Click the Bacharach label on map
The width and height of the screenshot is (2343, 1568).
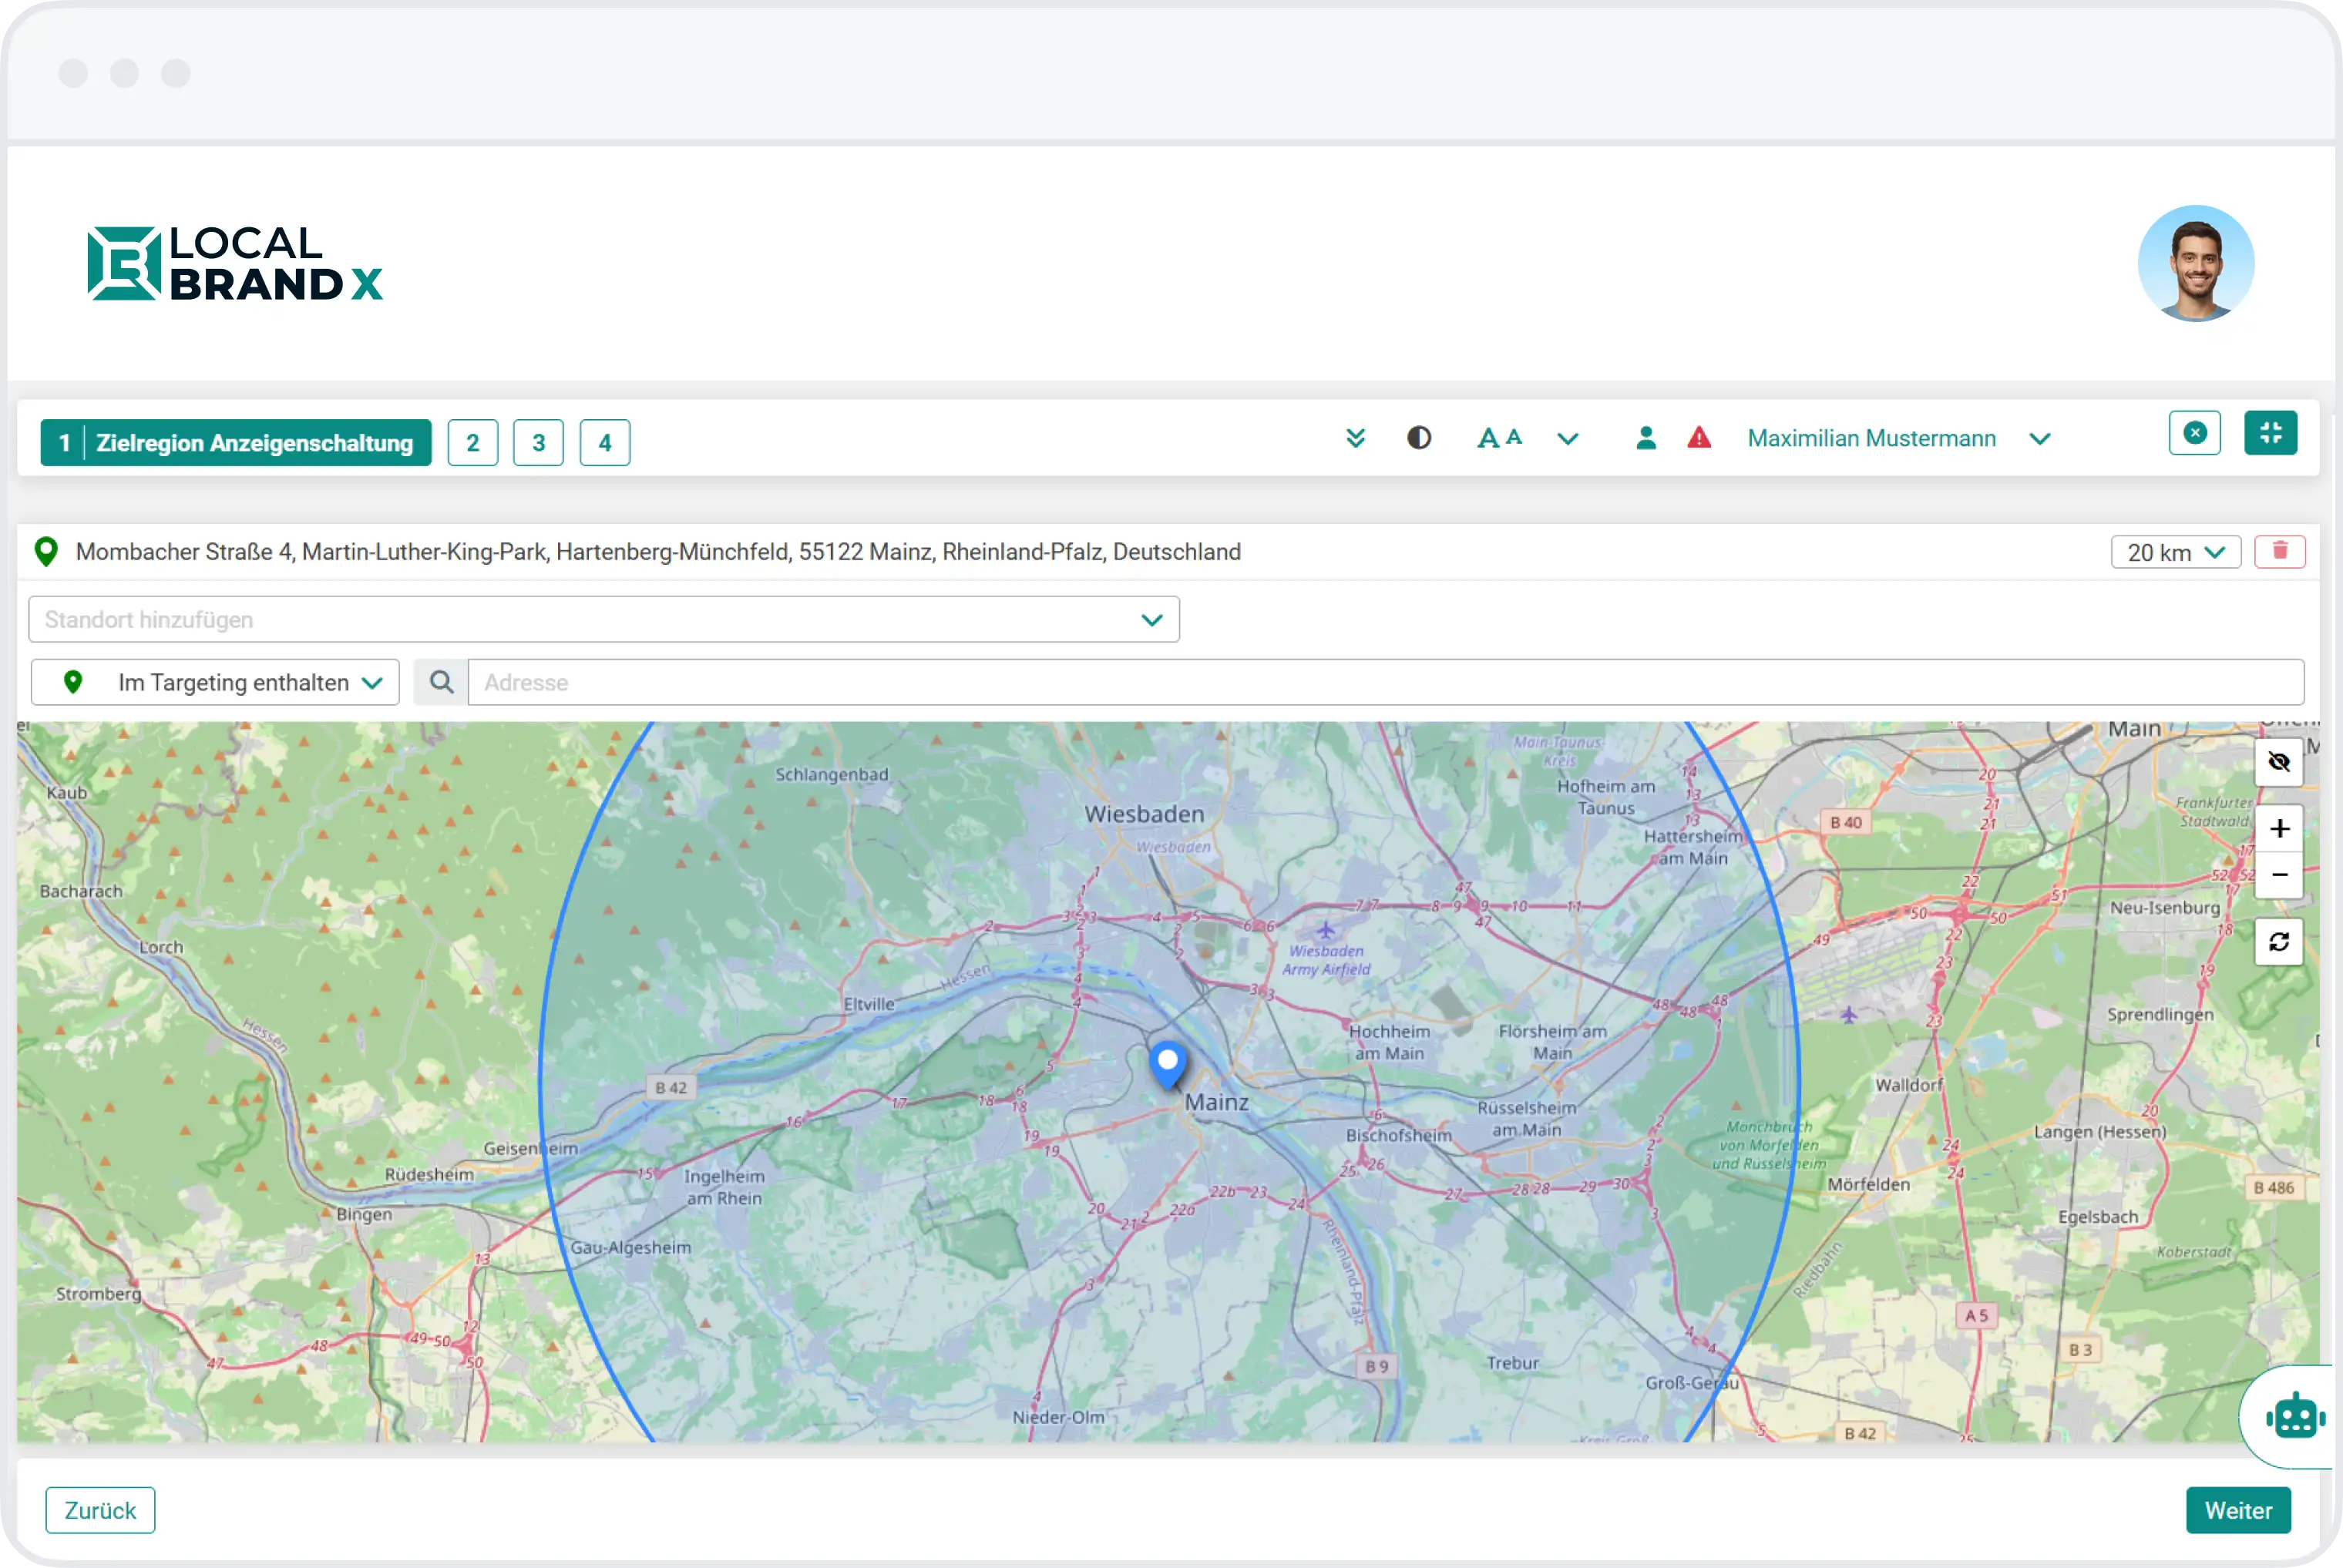click(x=81, y=891)
